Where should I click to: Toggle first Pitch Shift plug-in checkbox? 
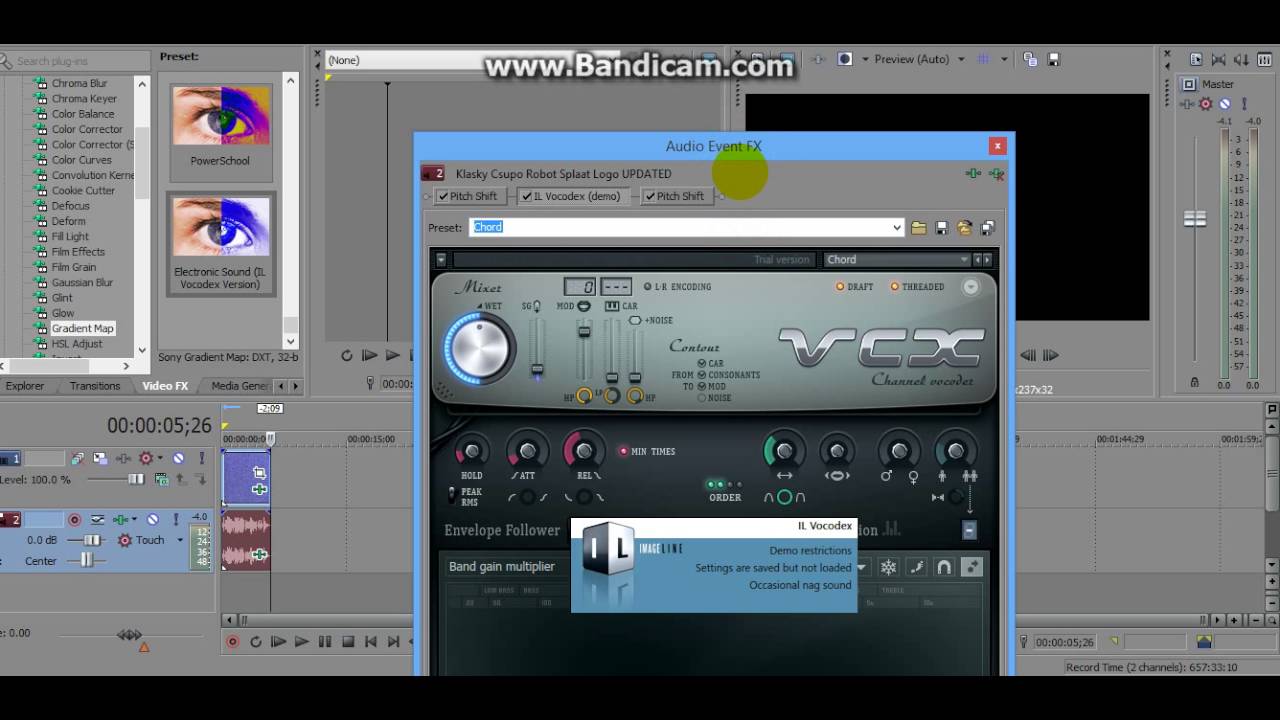pos(443,197)
